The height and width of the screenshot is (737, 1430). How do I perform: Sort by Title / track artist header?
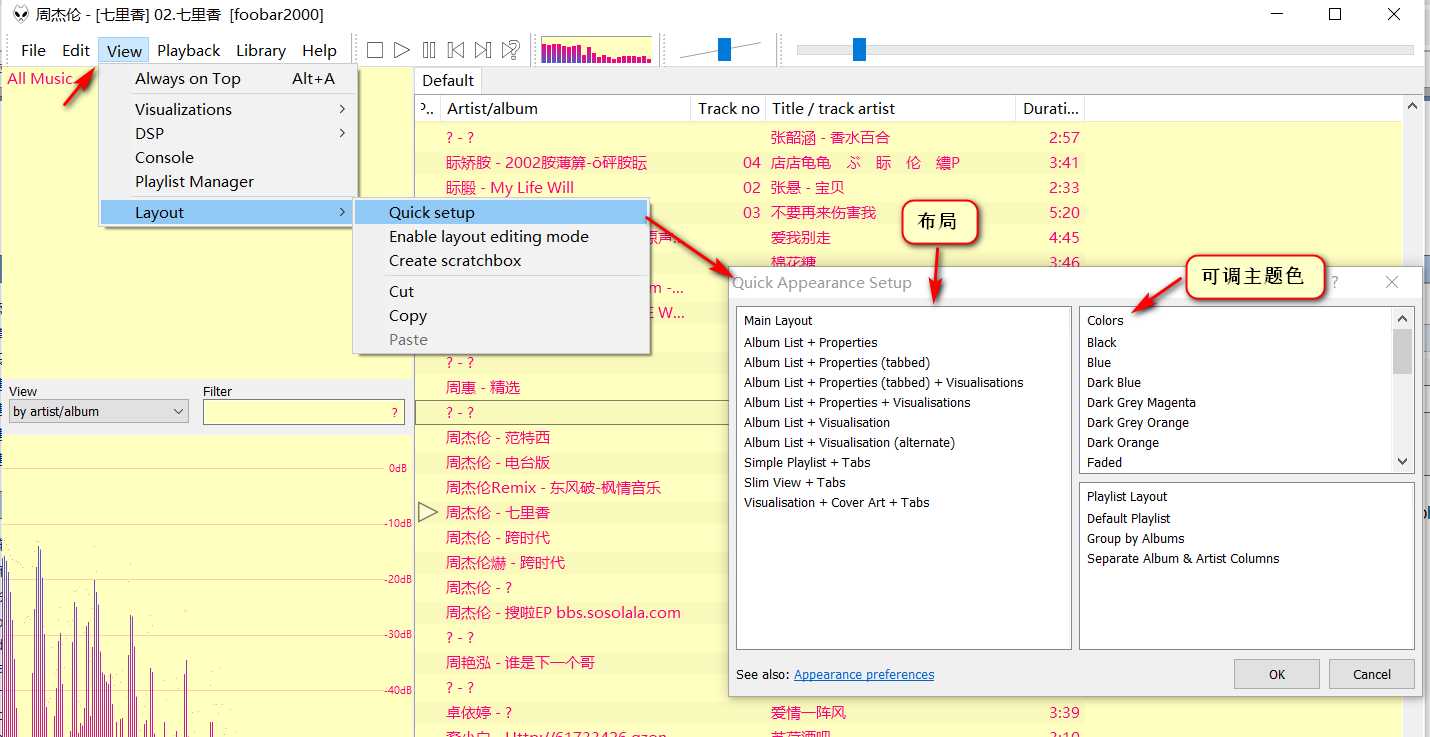click(x=890, y=108)
